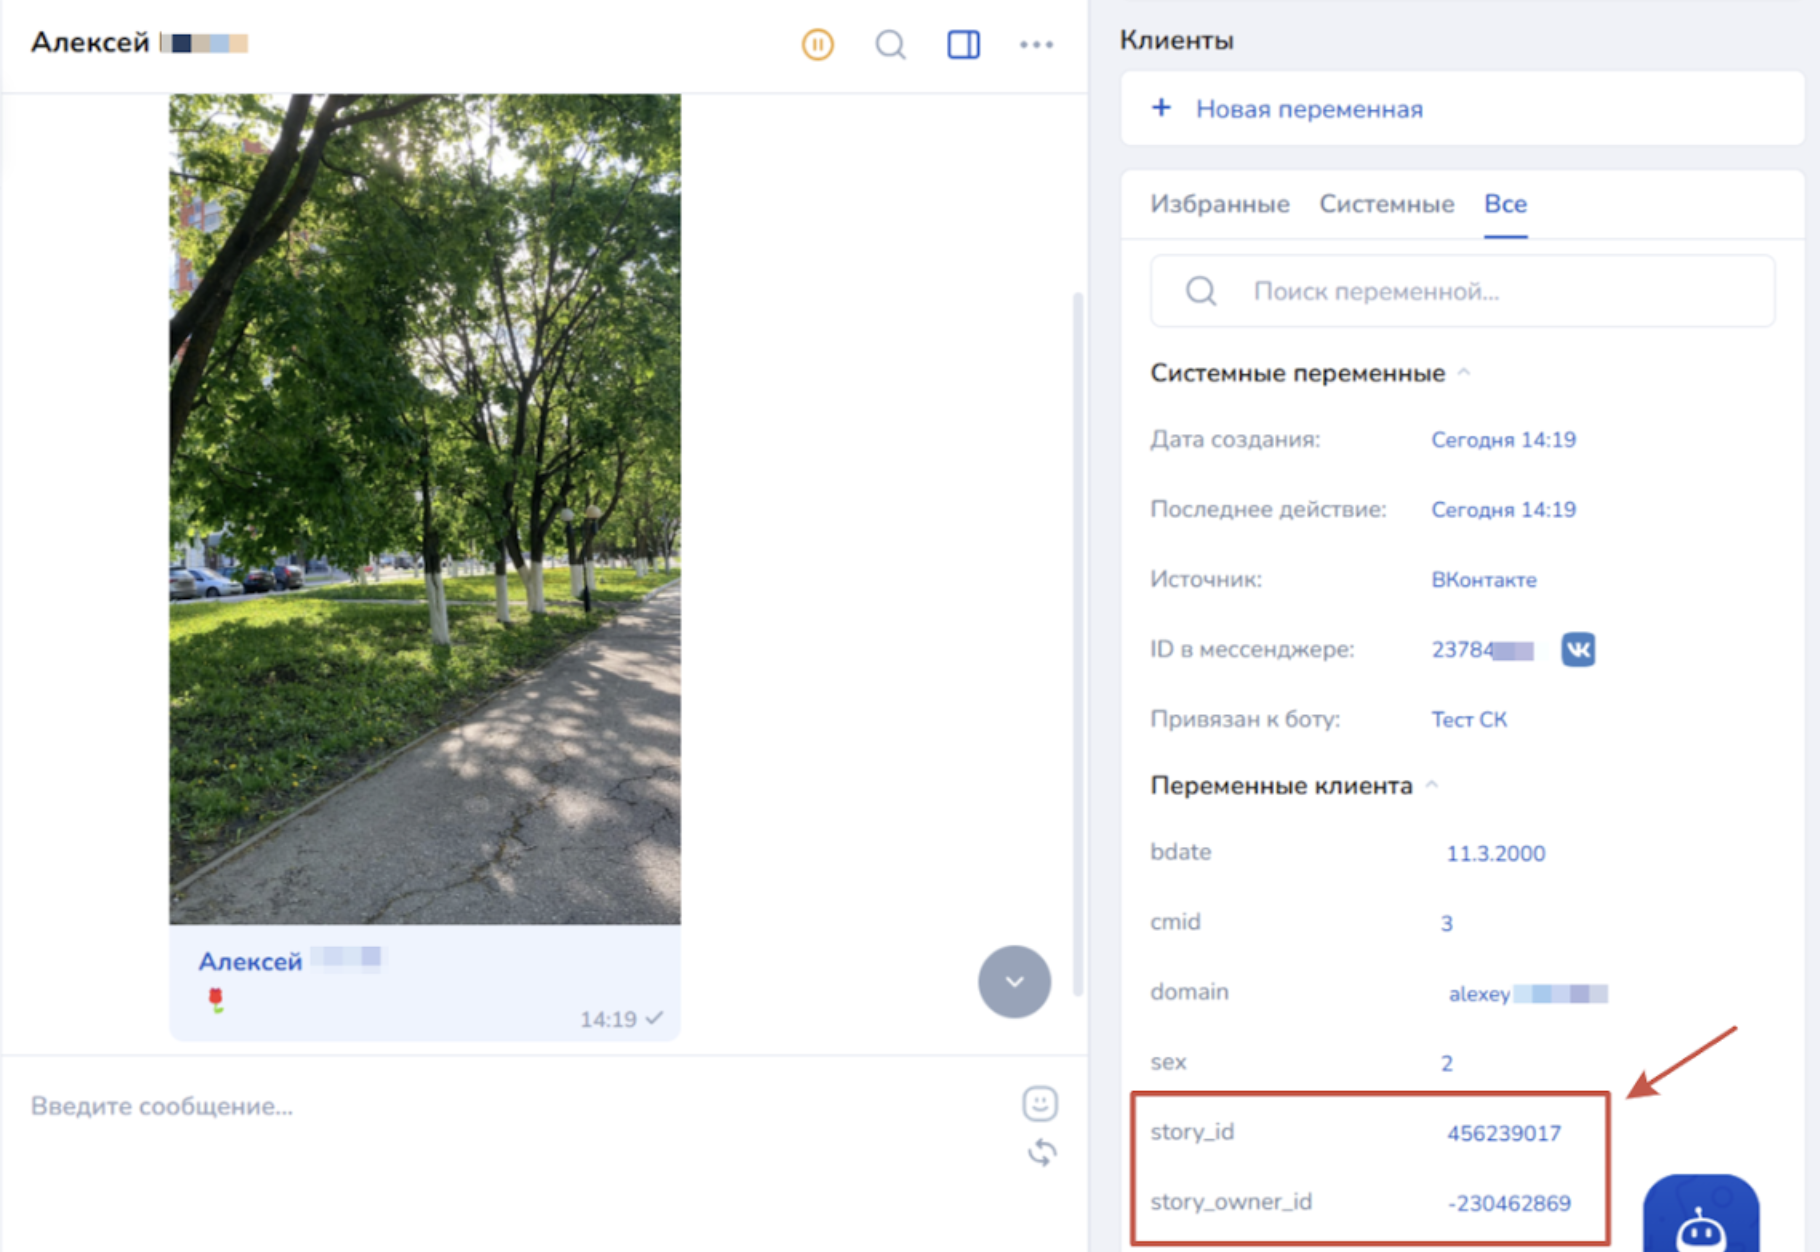Screen dimensions: 1820x1252
Task: Open chat search with the magnifier icon
Action: click(890, 45)
